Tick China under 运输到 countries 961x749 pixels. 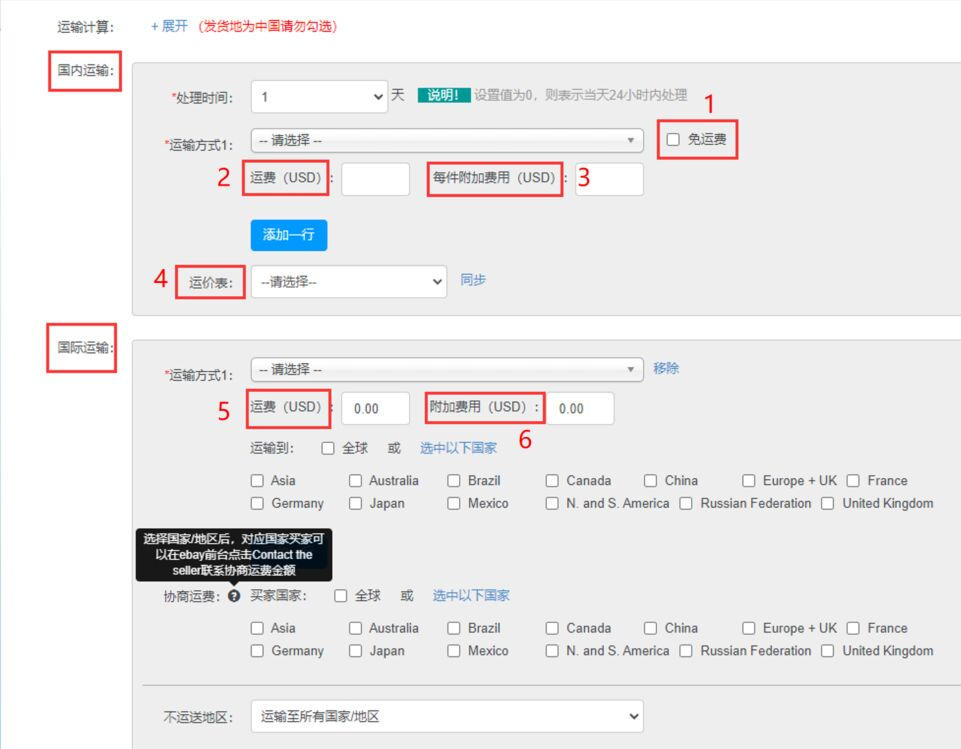(x=650, y=481)
